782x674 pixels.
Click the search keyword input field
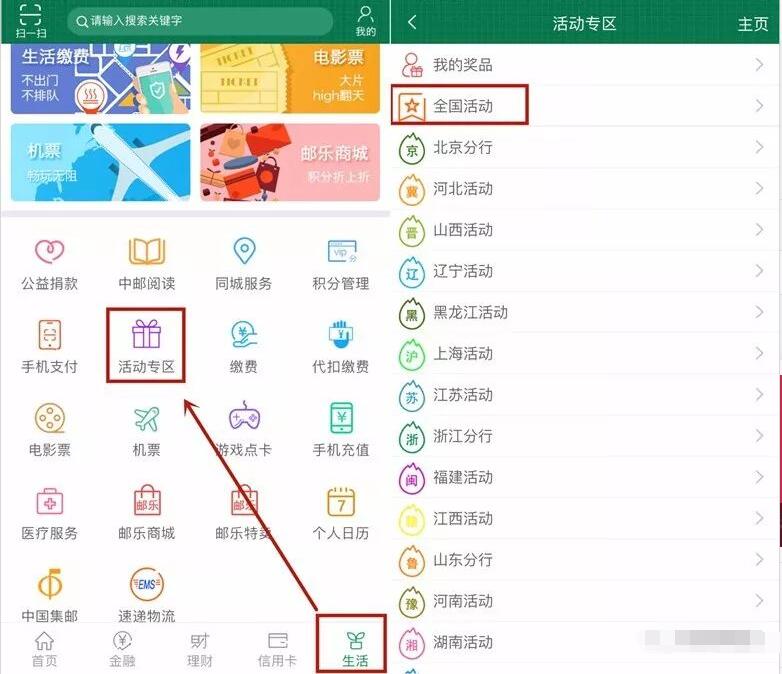point(200,21)
